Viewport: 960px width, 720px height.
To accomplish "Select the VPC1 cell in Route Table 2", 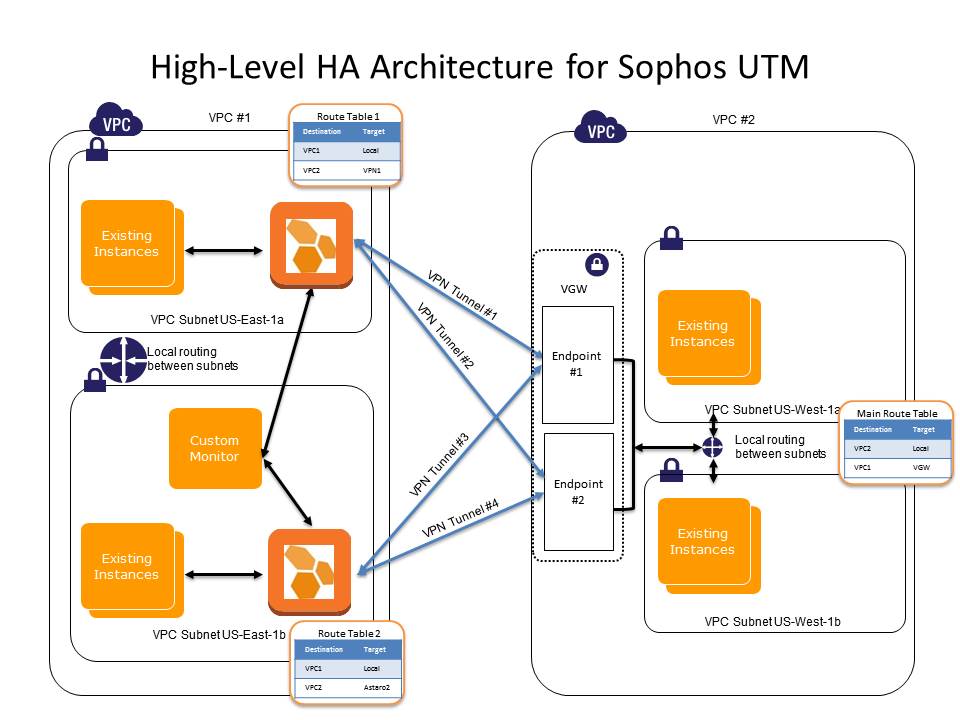I will coord(313,669).
